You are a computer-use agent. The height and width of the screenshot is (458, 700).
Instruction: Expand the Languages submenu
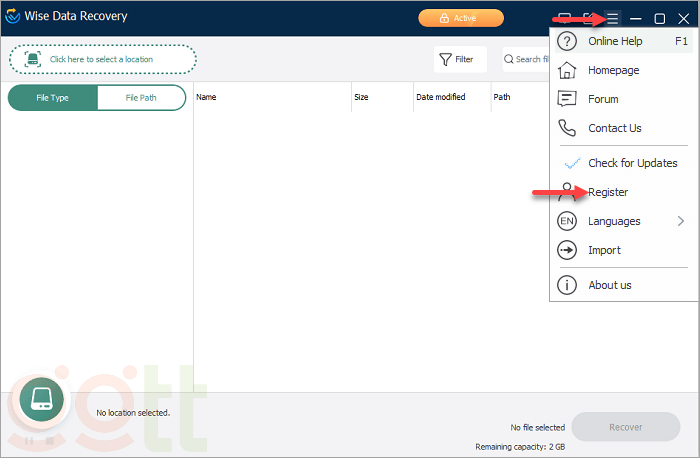tap(680, 221)
